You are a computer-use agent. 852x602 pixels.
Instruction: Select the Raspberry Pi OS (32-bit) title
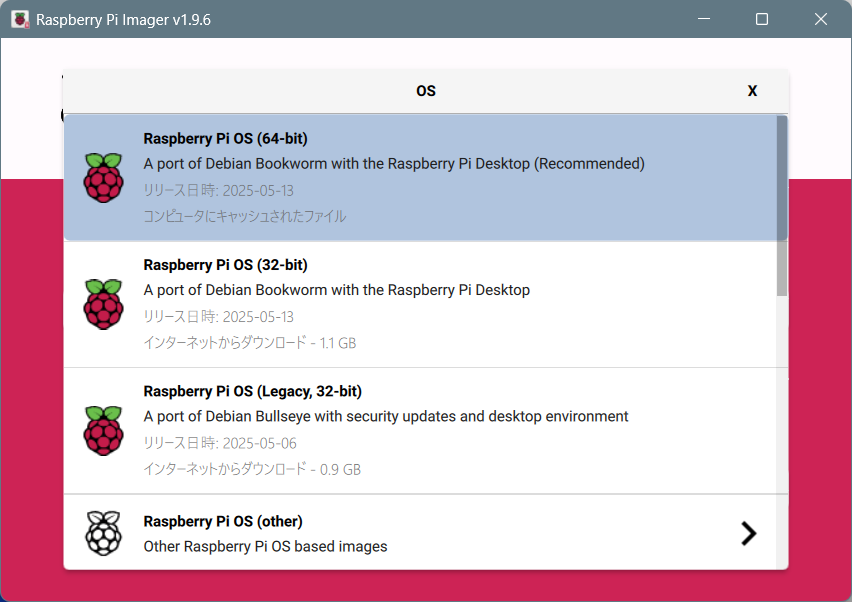pyautogui.click(x=225, y=265)
